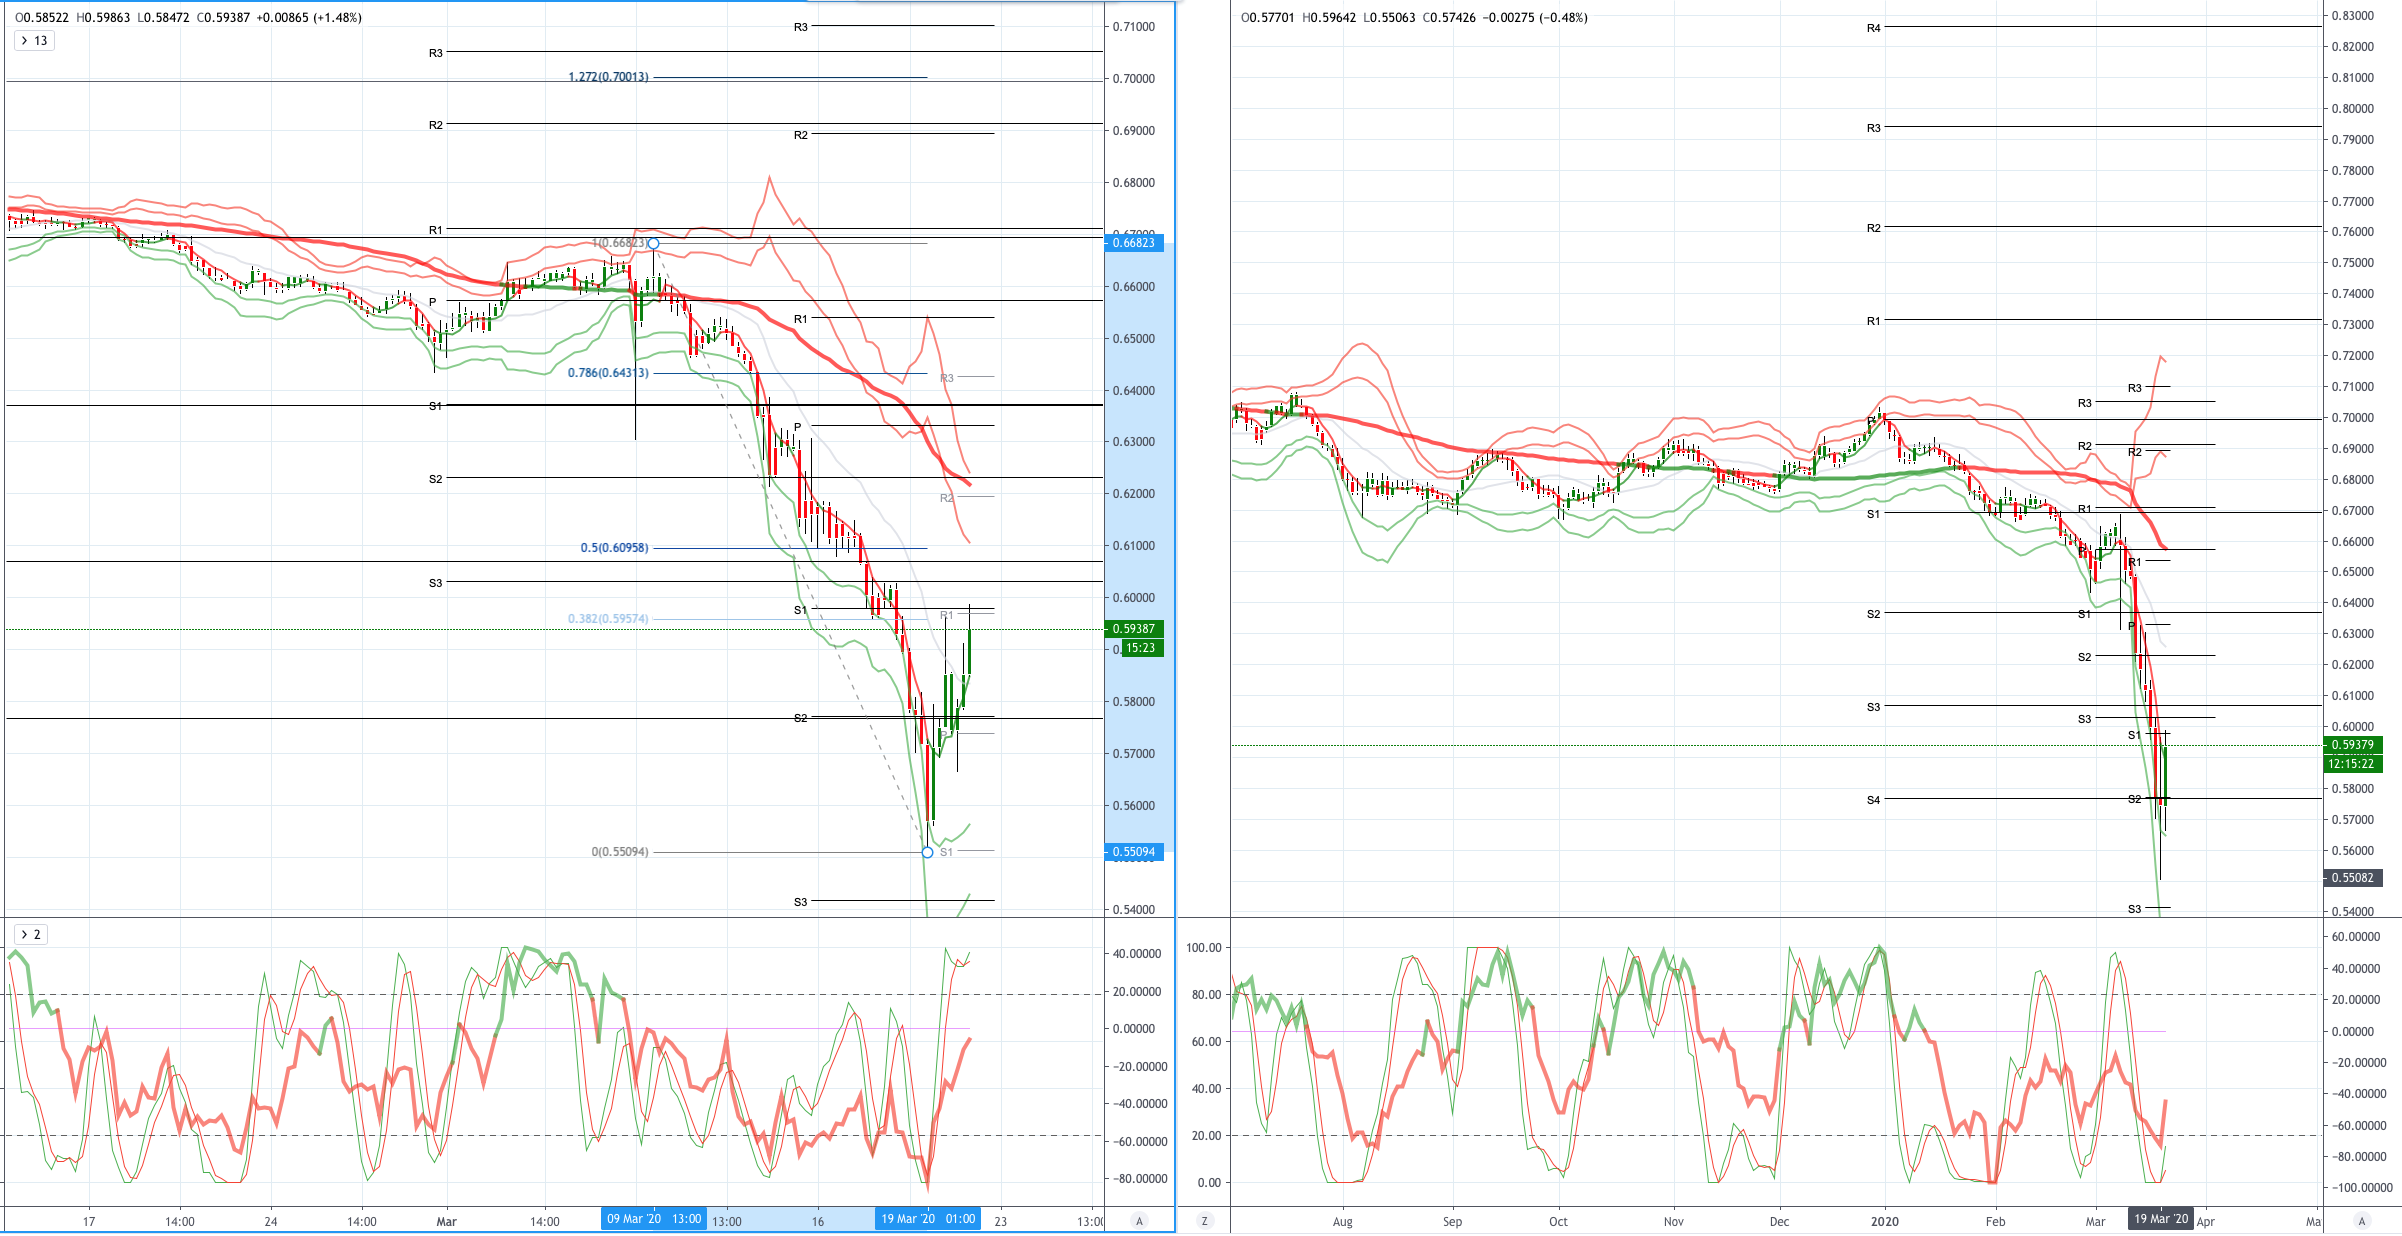Click the 19 Mar '20 01:00 time marker
Image resolution: width=2402 pixels, height=1236 pixels.
coord(928,1219)
